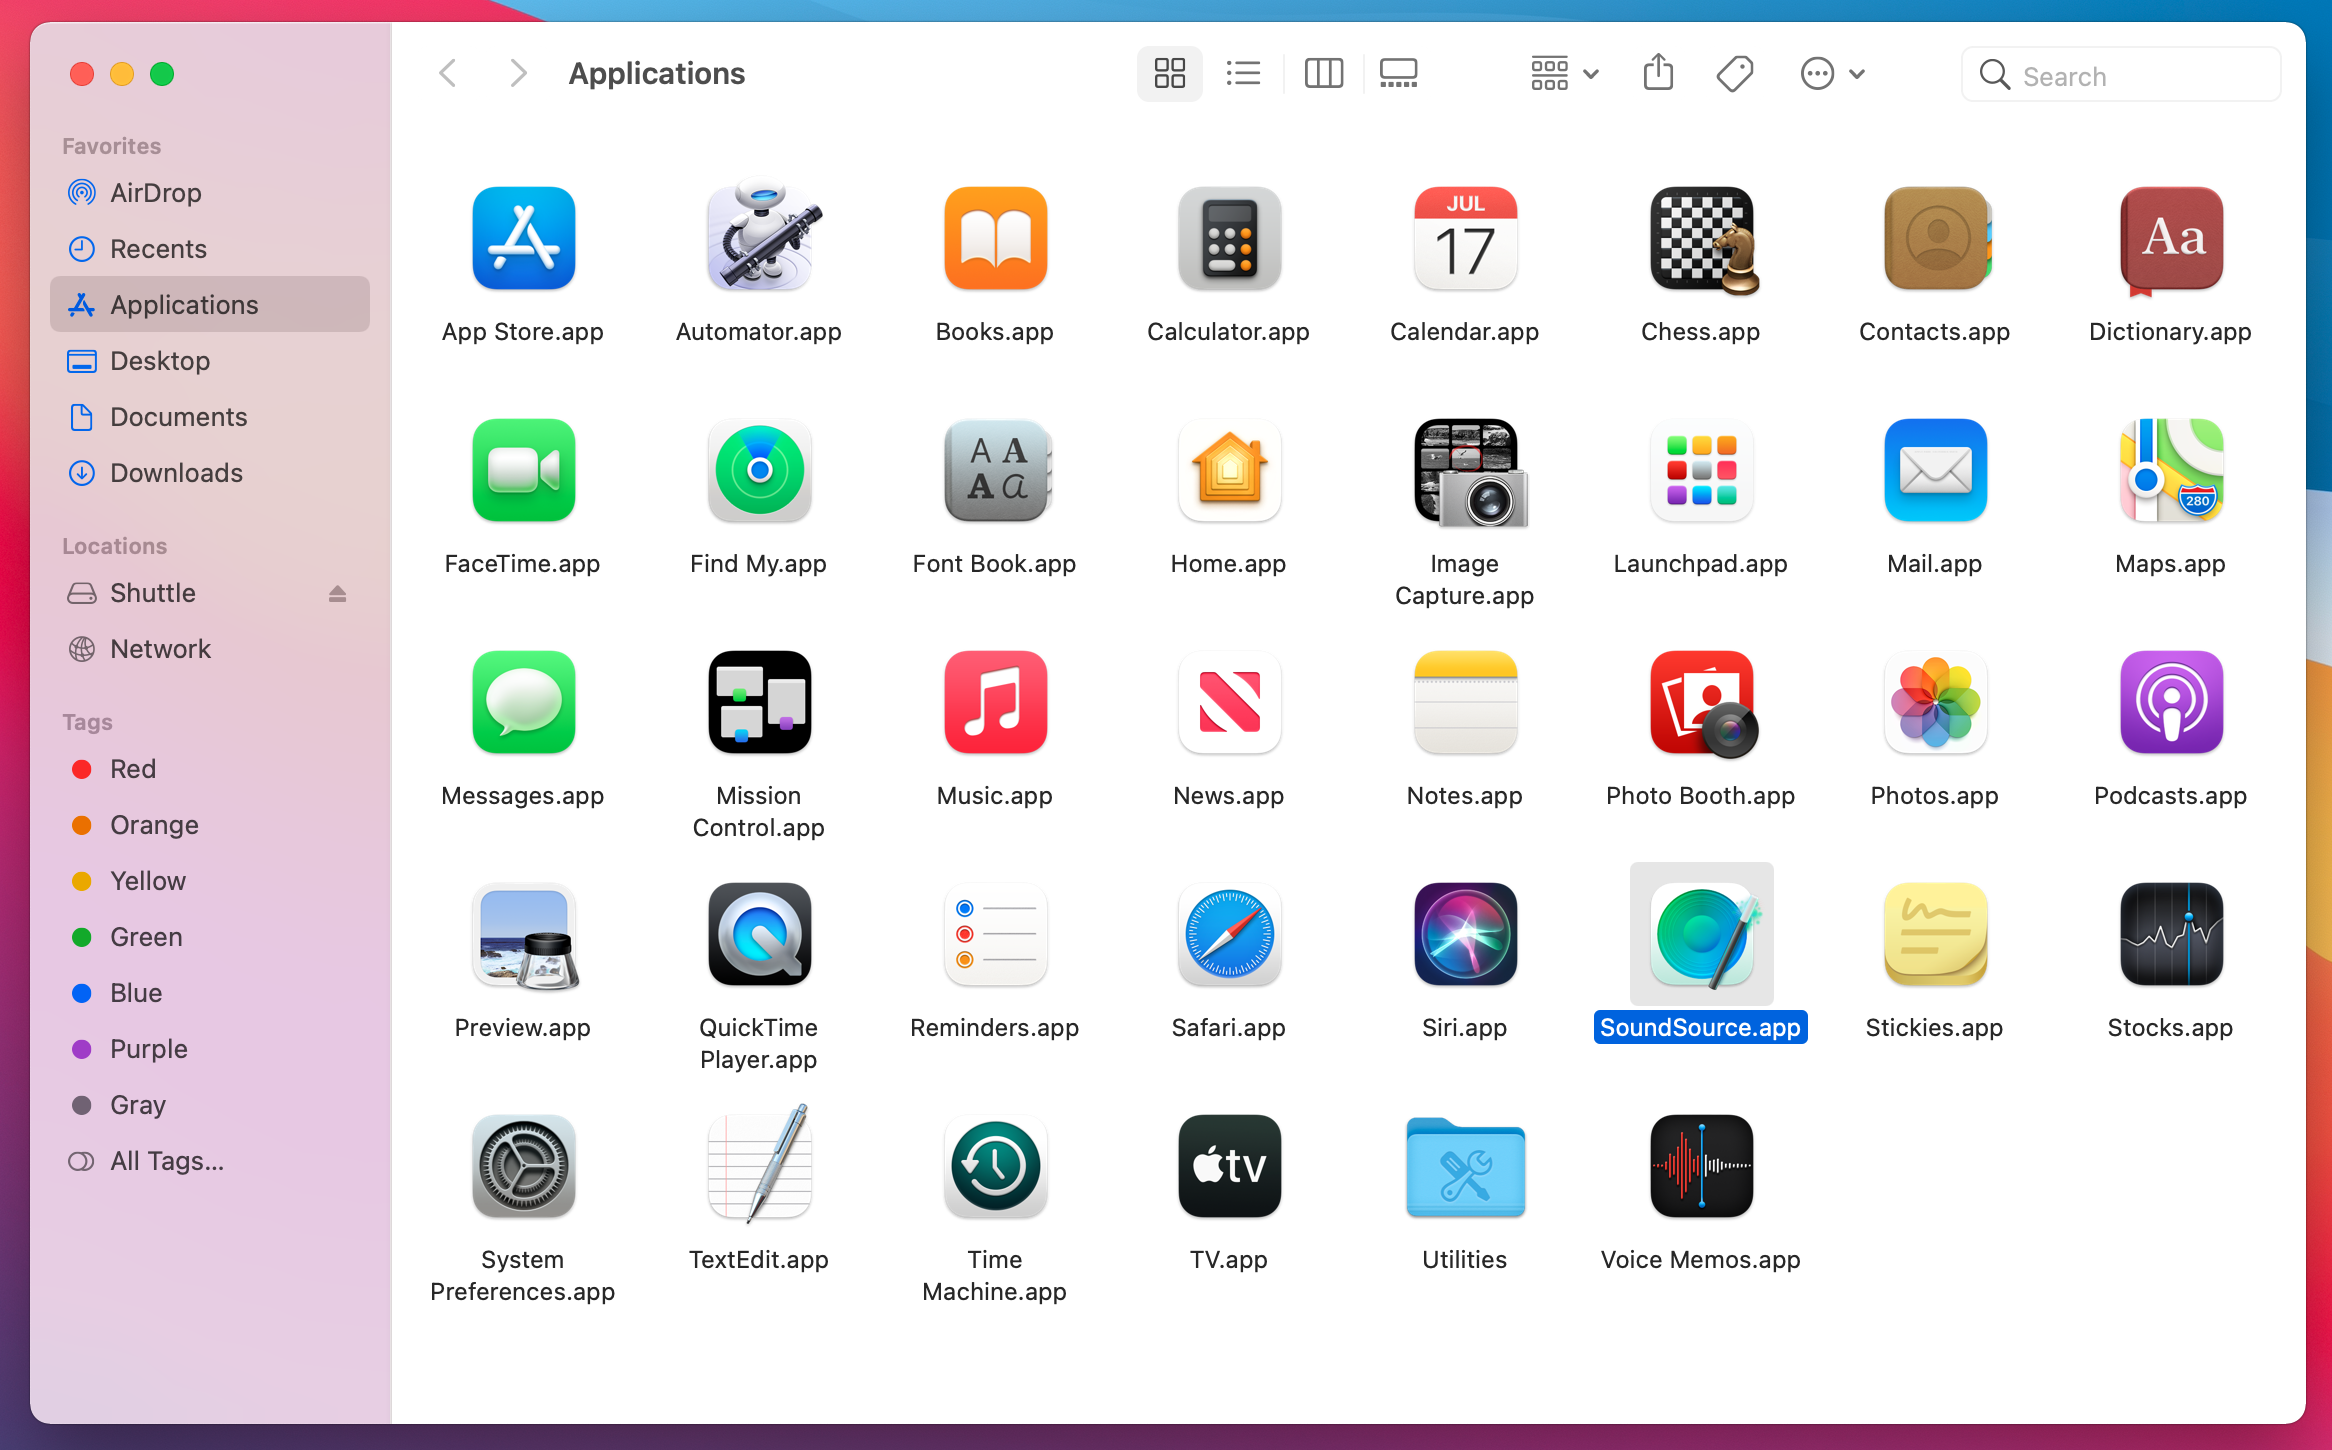This screenshot has height=1450, width=2332.
Task: Open the Action menu with ellipsis
Action: click(1833, 73)
